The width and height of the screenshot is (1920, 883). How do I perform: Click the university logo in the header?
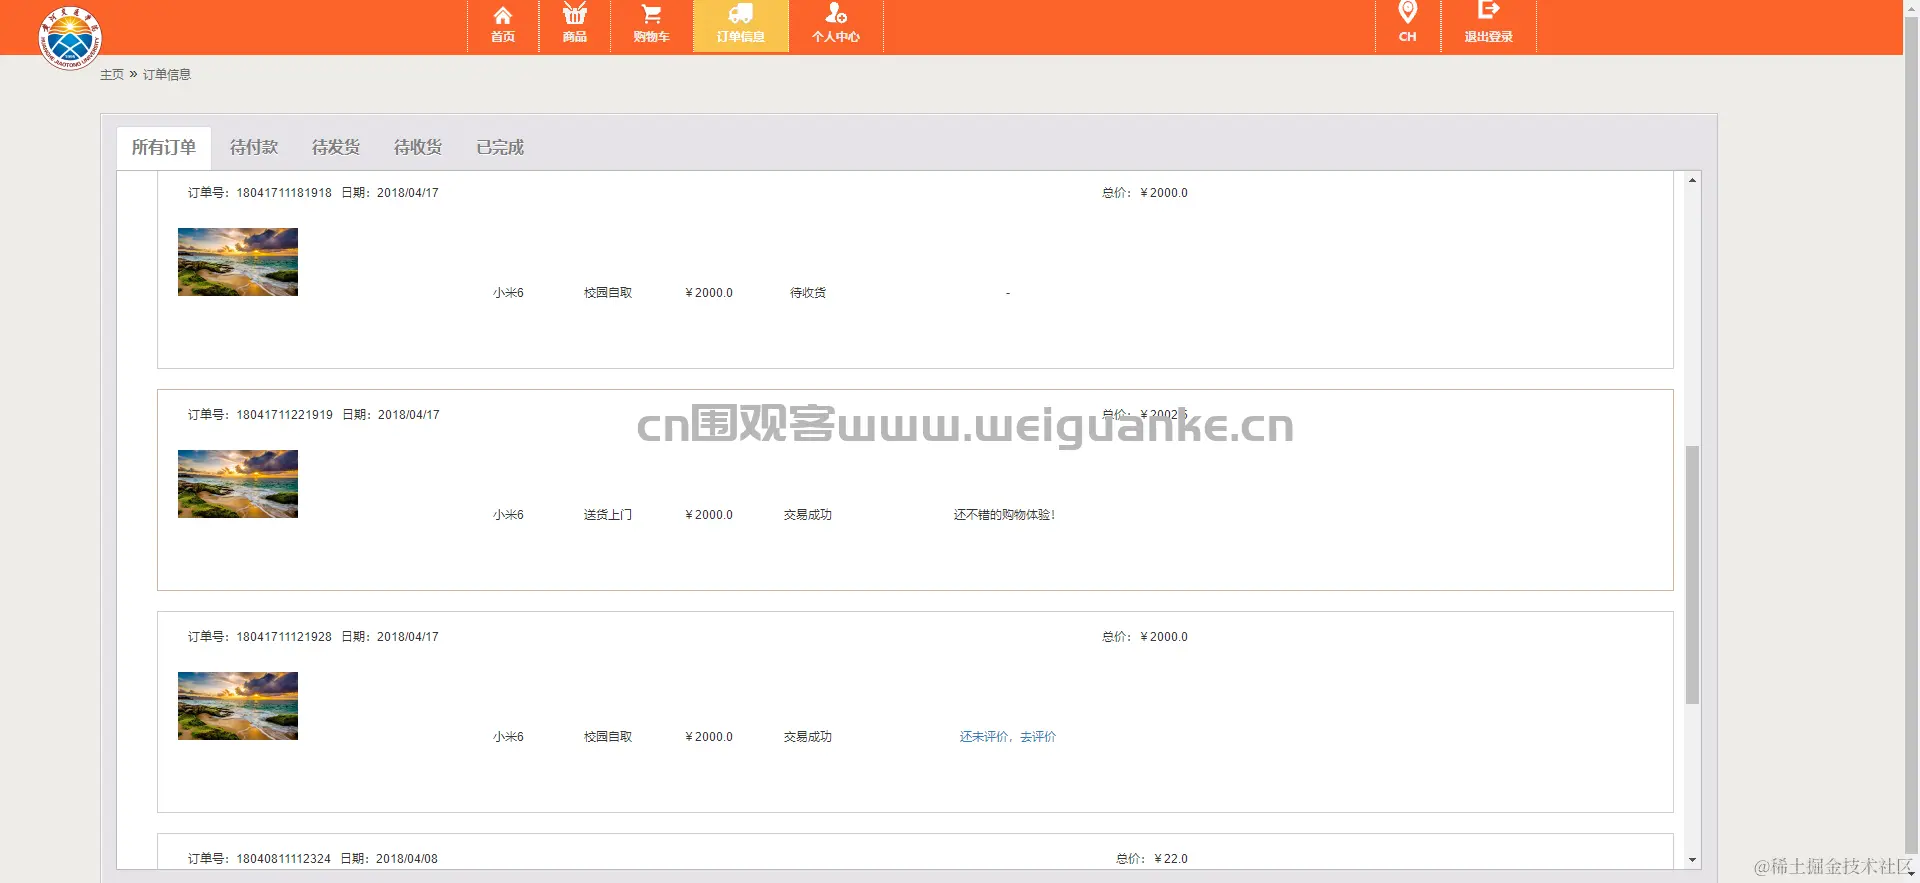(70, 38)
